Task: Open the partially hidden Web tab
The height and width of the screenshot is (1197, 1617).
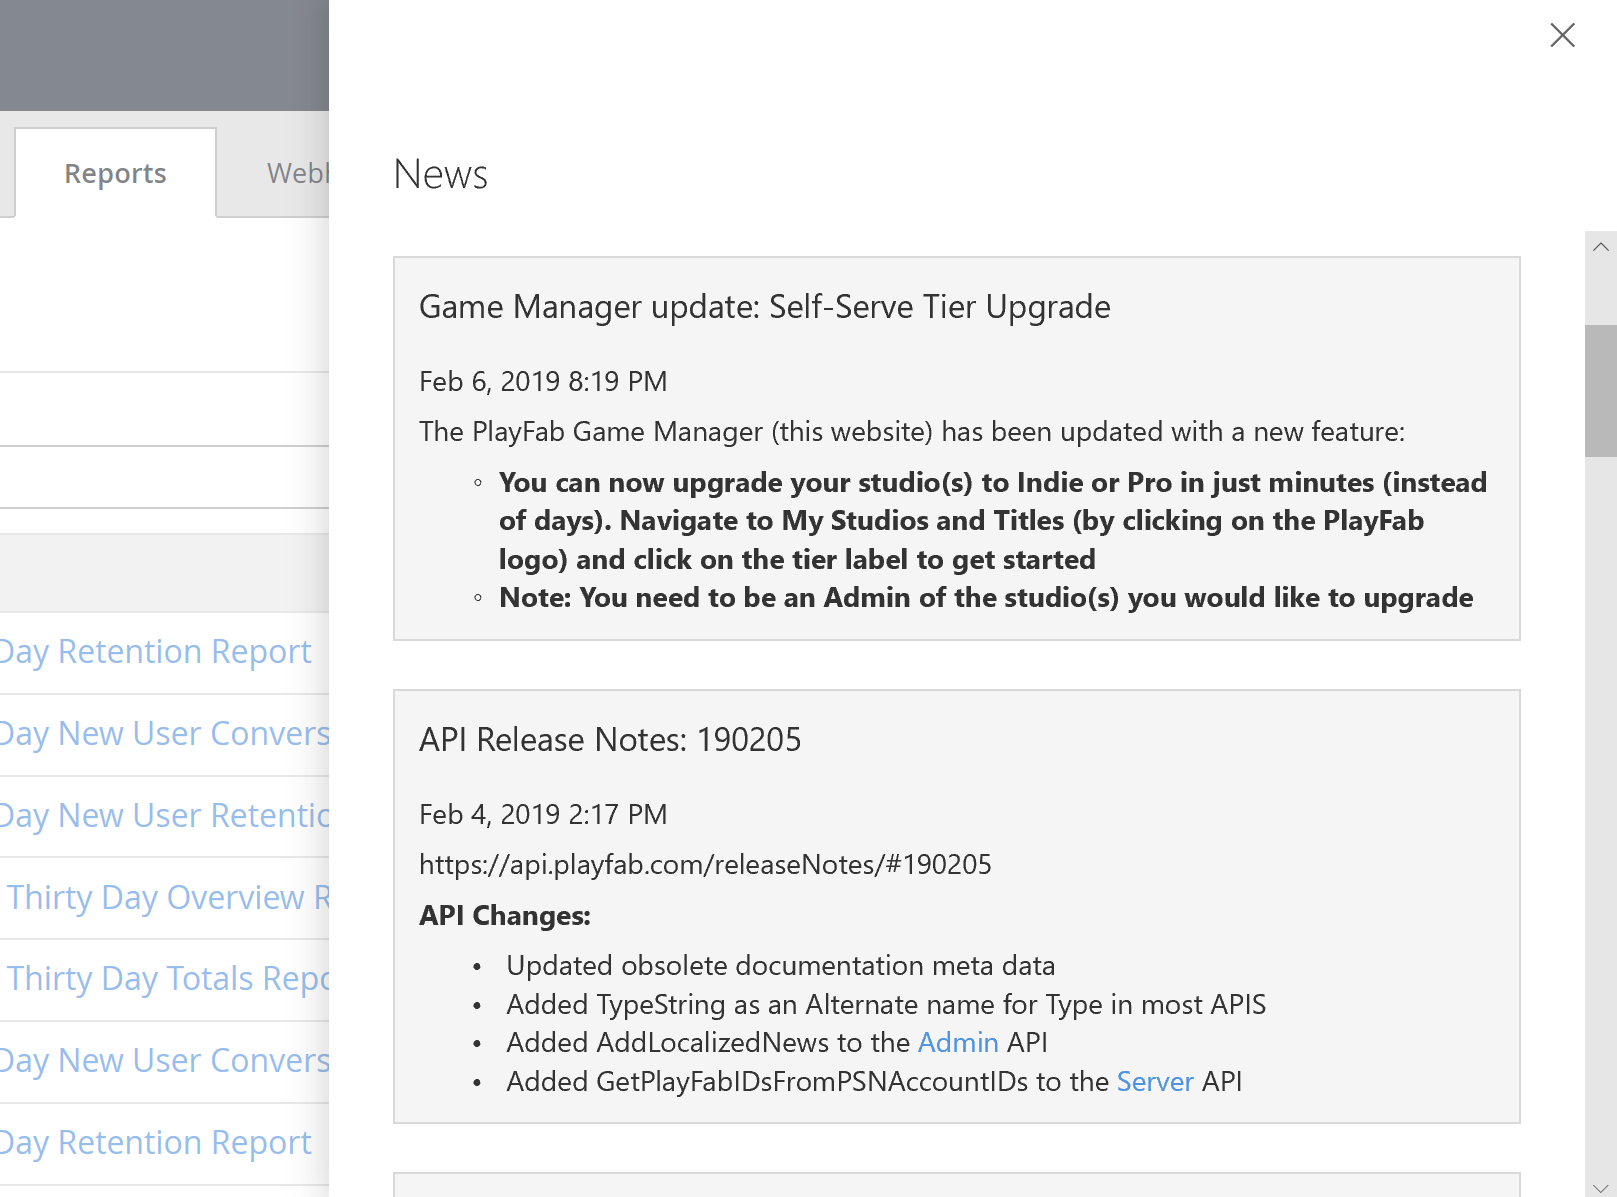Action: pos(297,173)
